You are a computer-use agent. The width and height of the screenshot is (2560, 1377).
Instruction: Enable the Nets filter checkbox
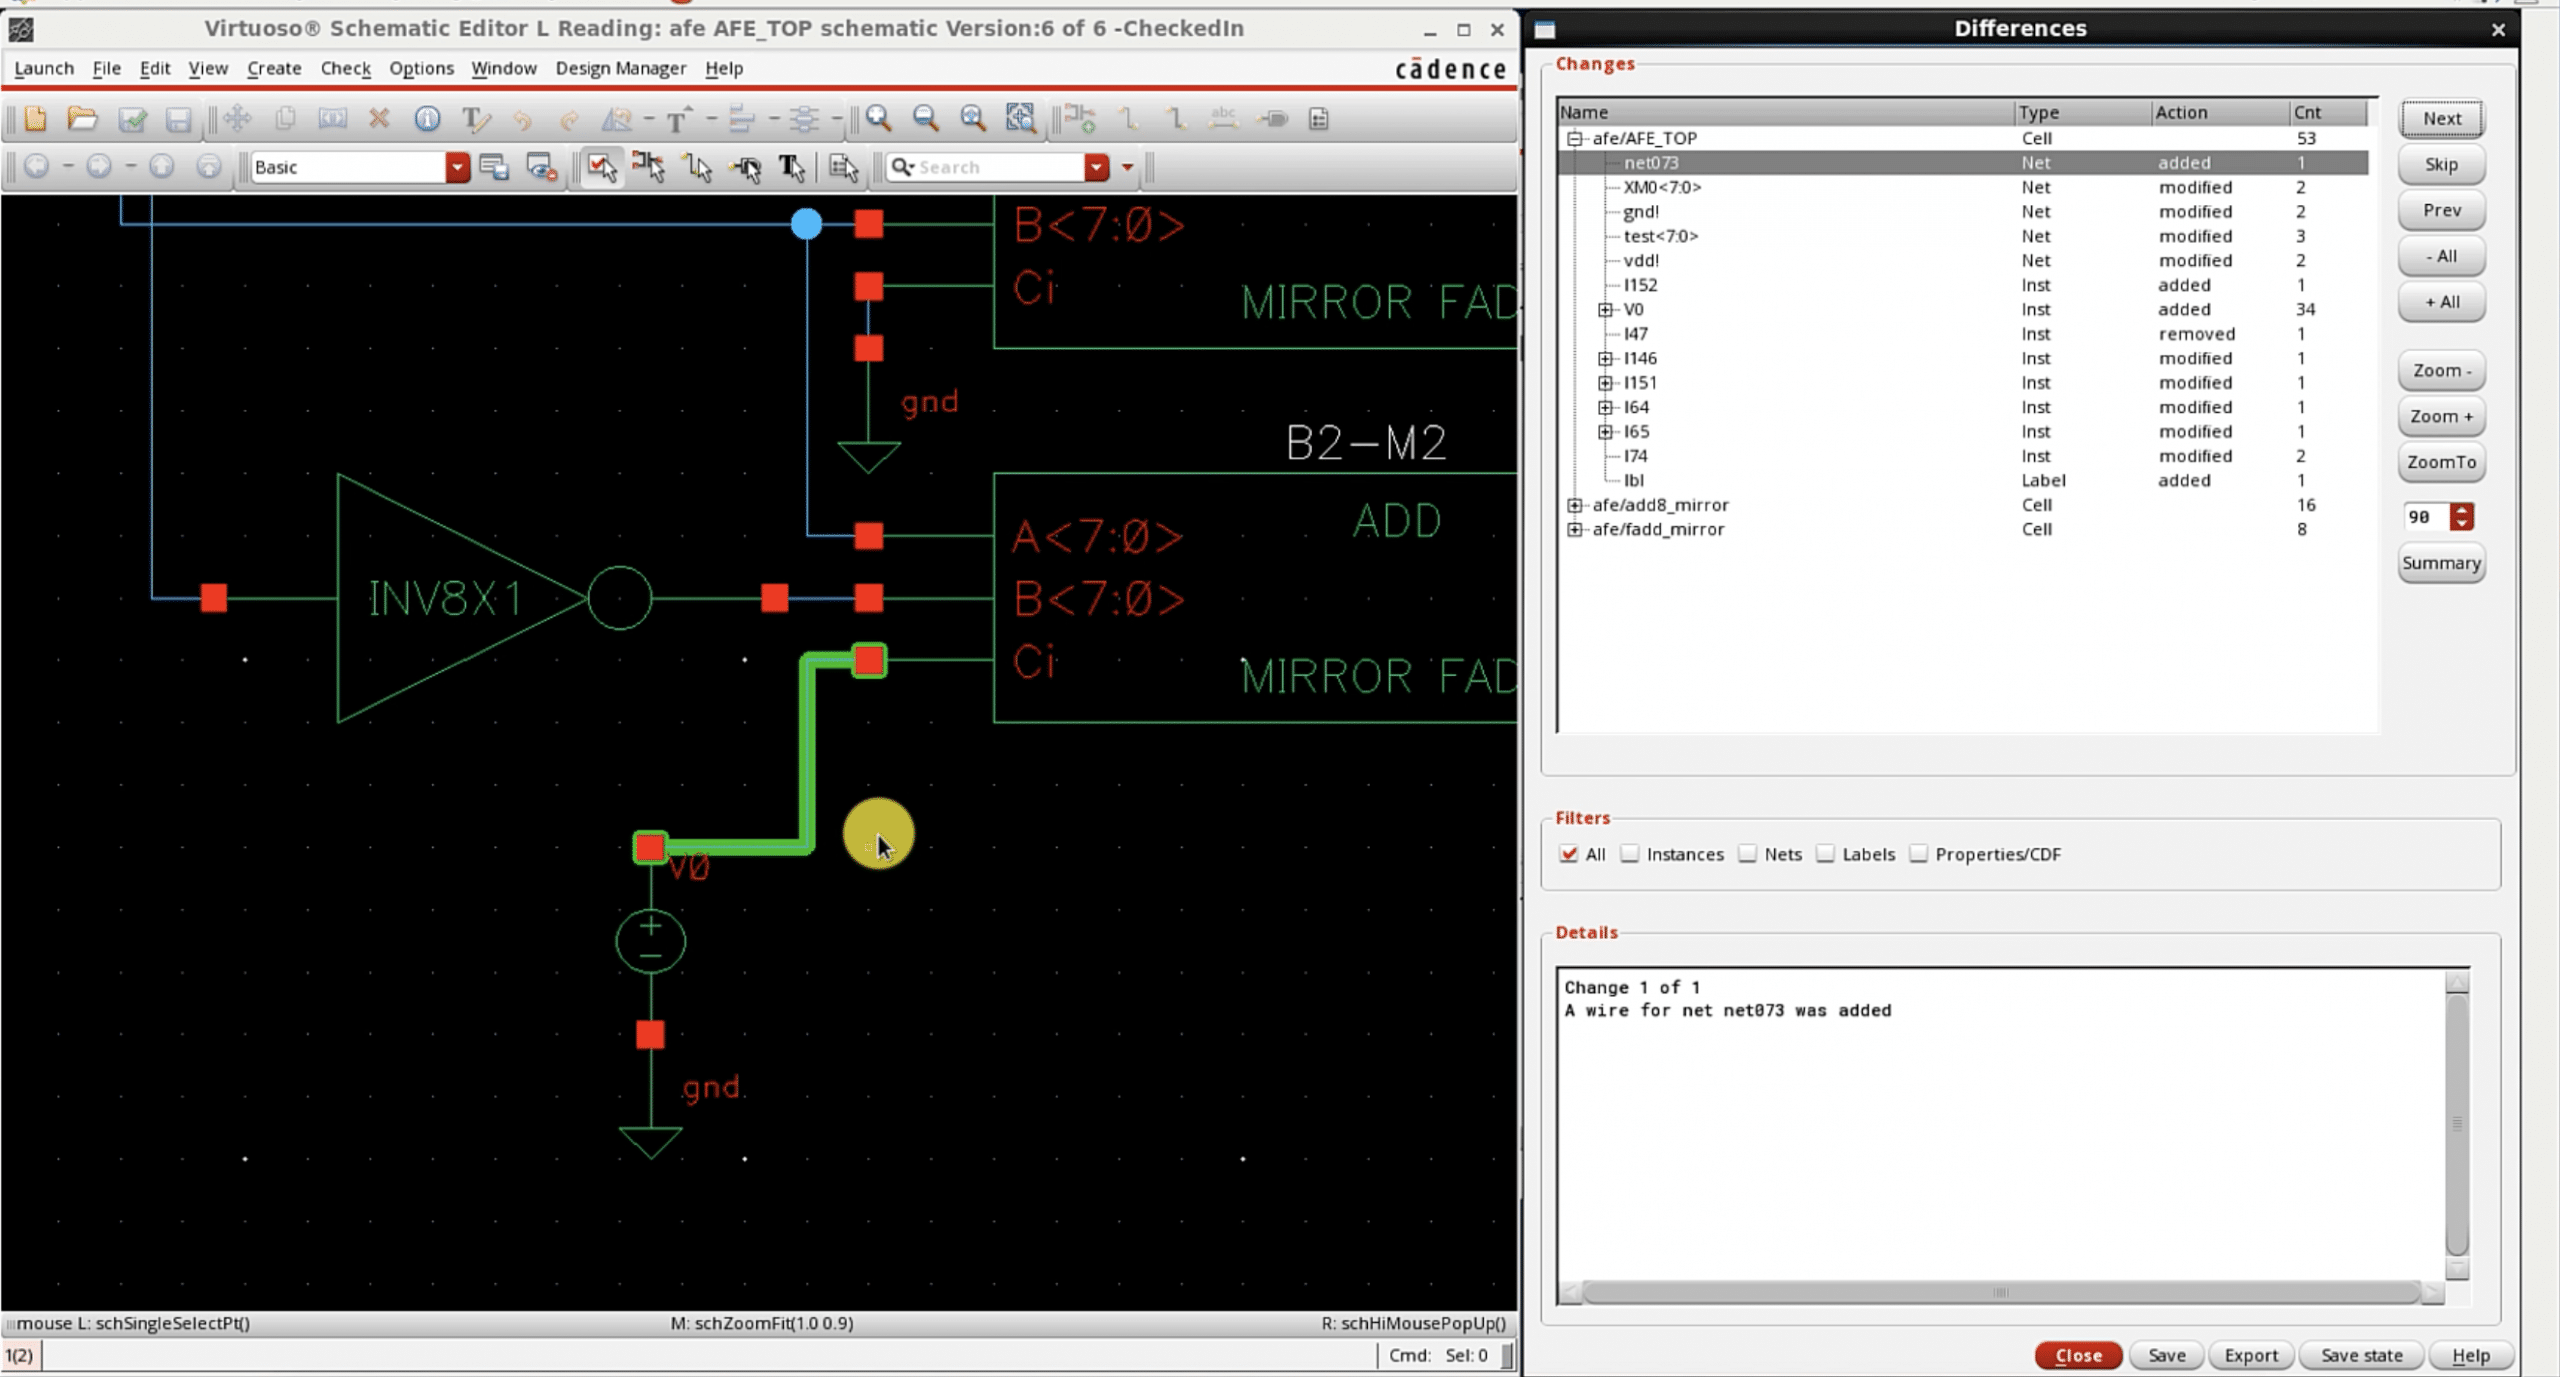click(x=1748, y=854)
